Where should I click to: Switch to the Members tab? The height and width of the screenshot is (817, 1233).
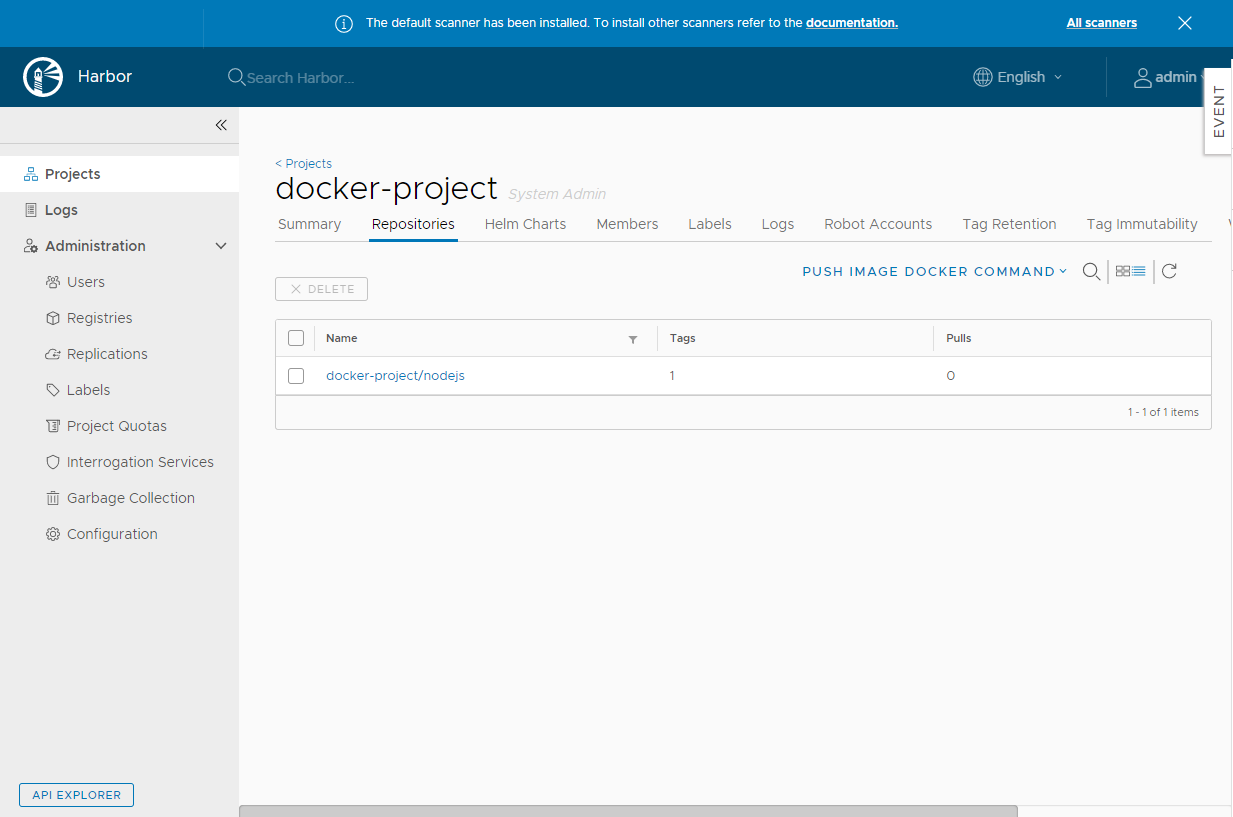pos(627,224)
